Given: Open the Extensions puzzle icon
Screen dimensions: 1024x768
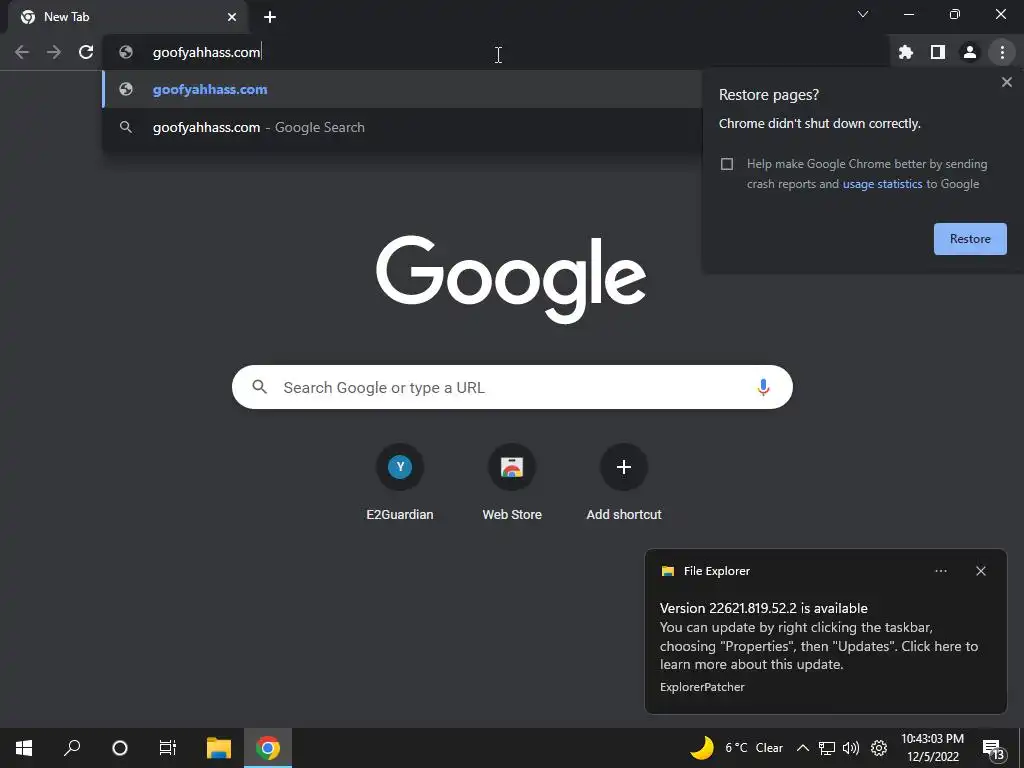Looking at the screenshot, I should [906, 52].
